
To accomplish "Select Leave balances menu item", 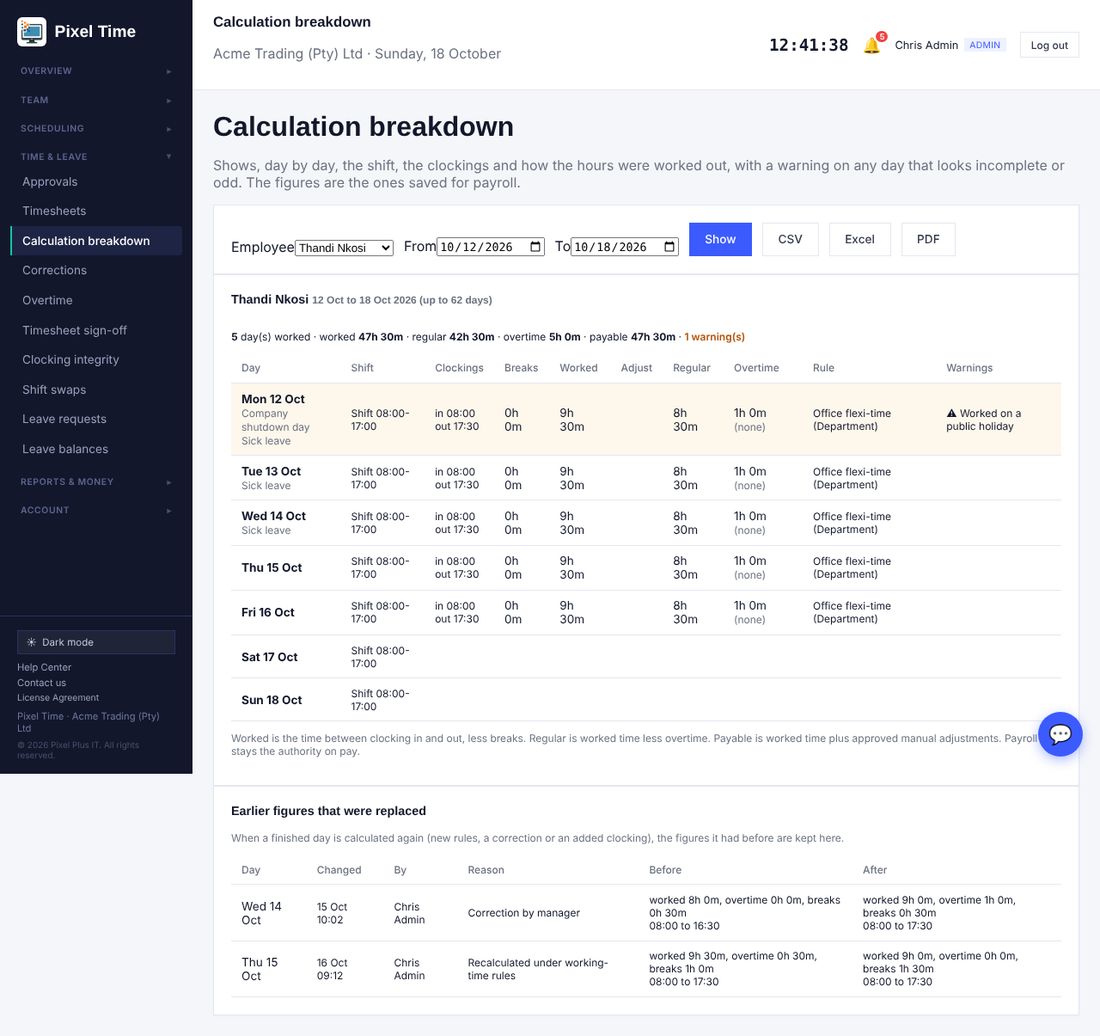I will [x=65, y=449].
